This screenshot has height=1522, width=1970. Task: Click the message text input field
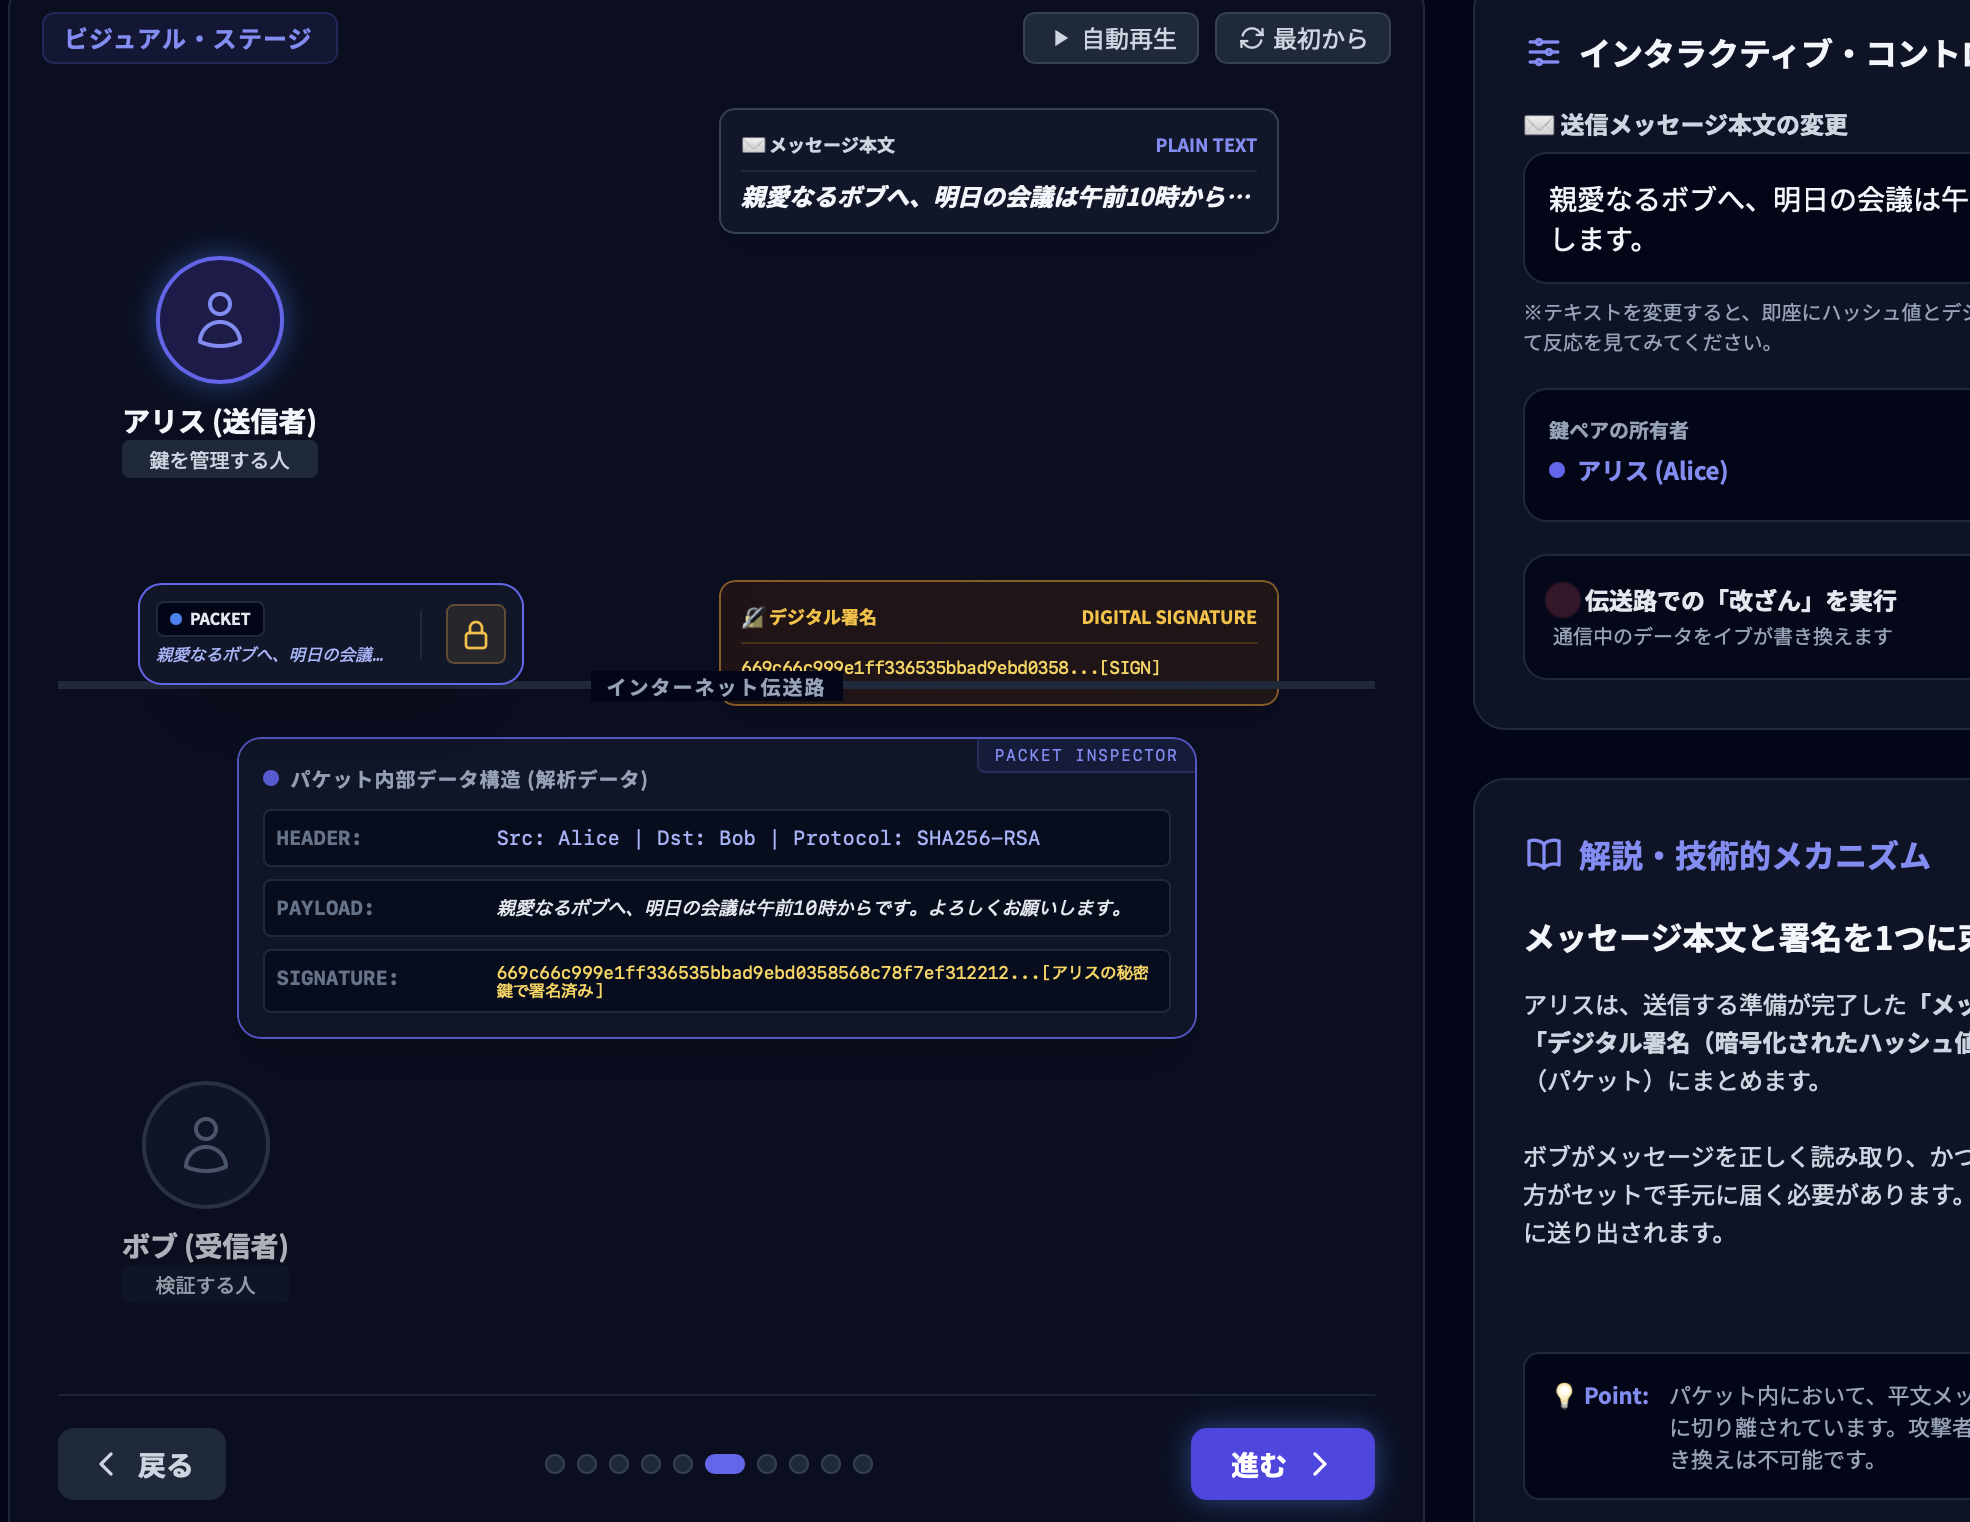point(1746,218)
